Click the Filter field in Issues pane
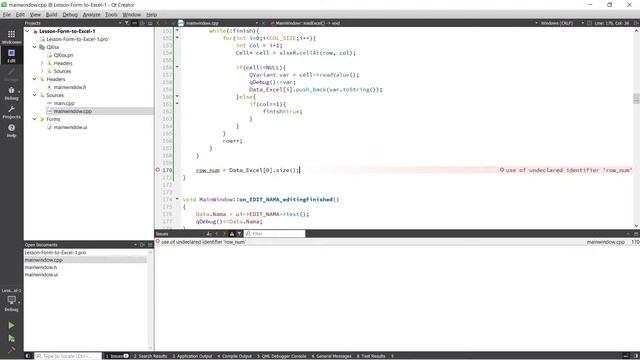This screenshot has height=360, width=640. [x=274, y=234]
